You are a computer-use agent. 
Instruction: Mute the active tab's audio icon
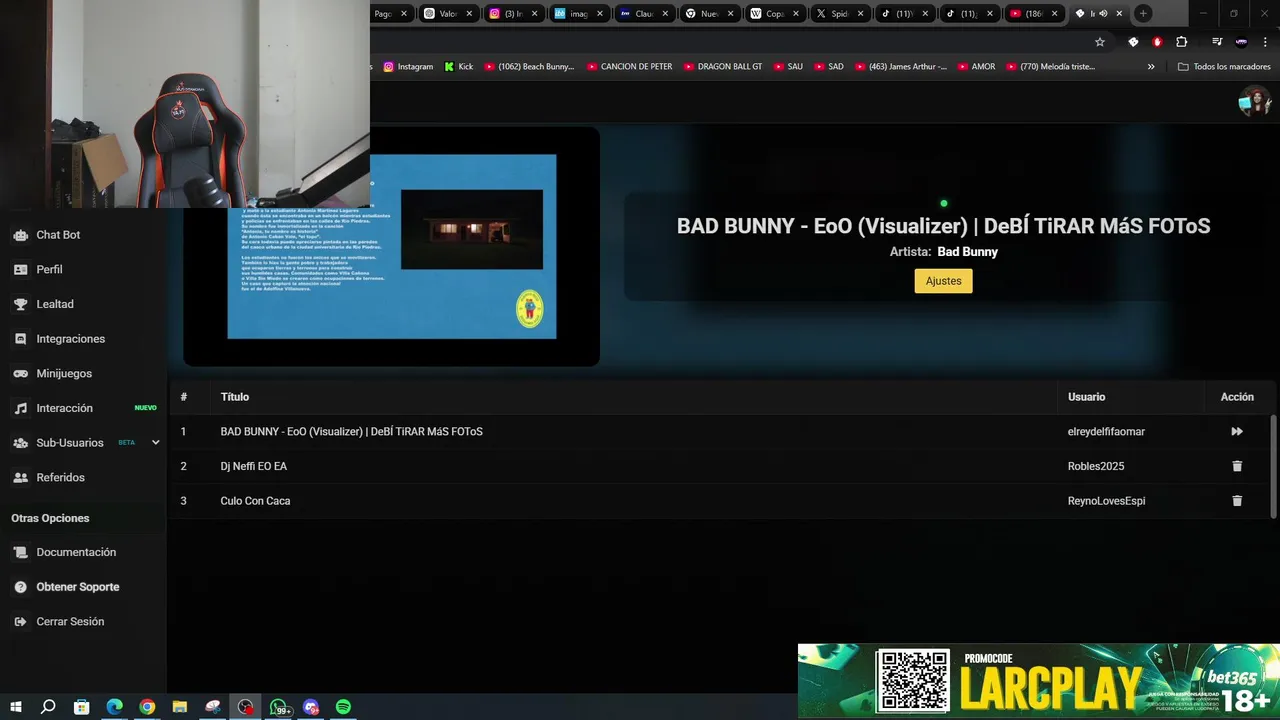point(1103,14)
